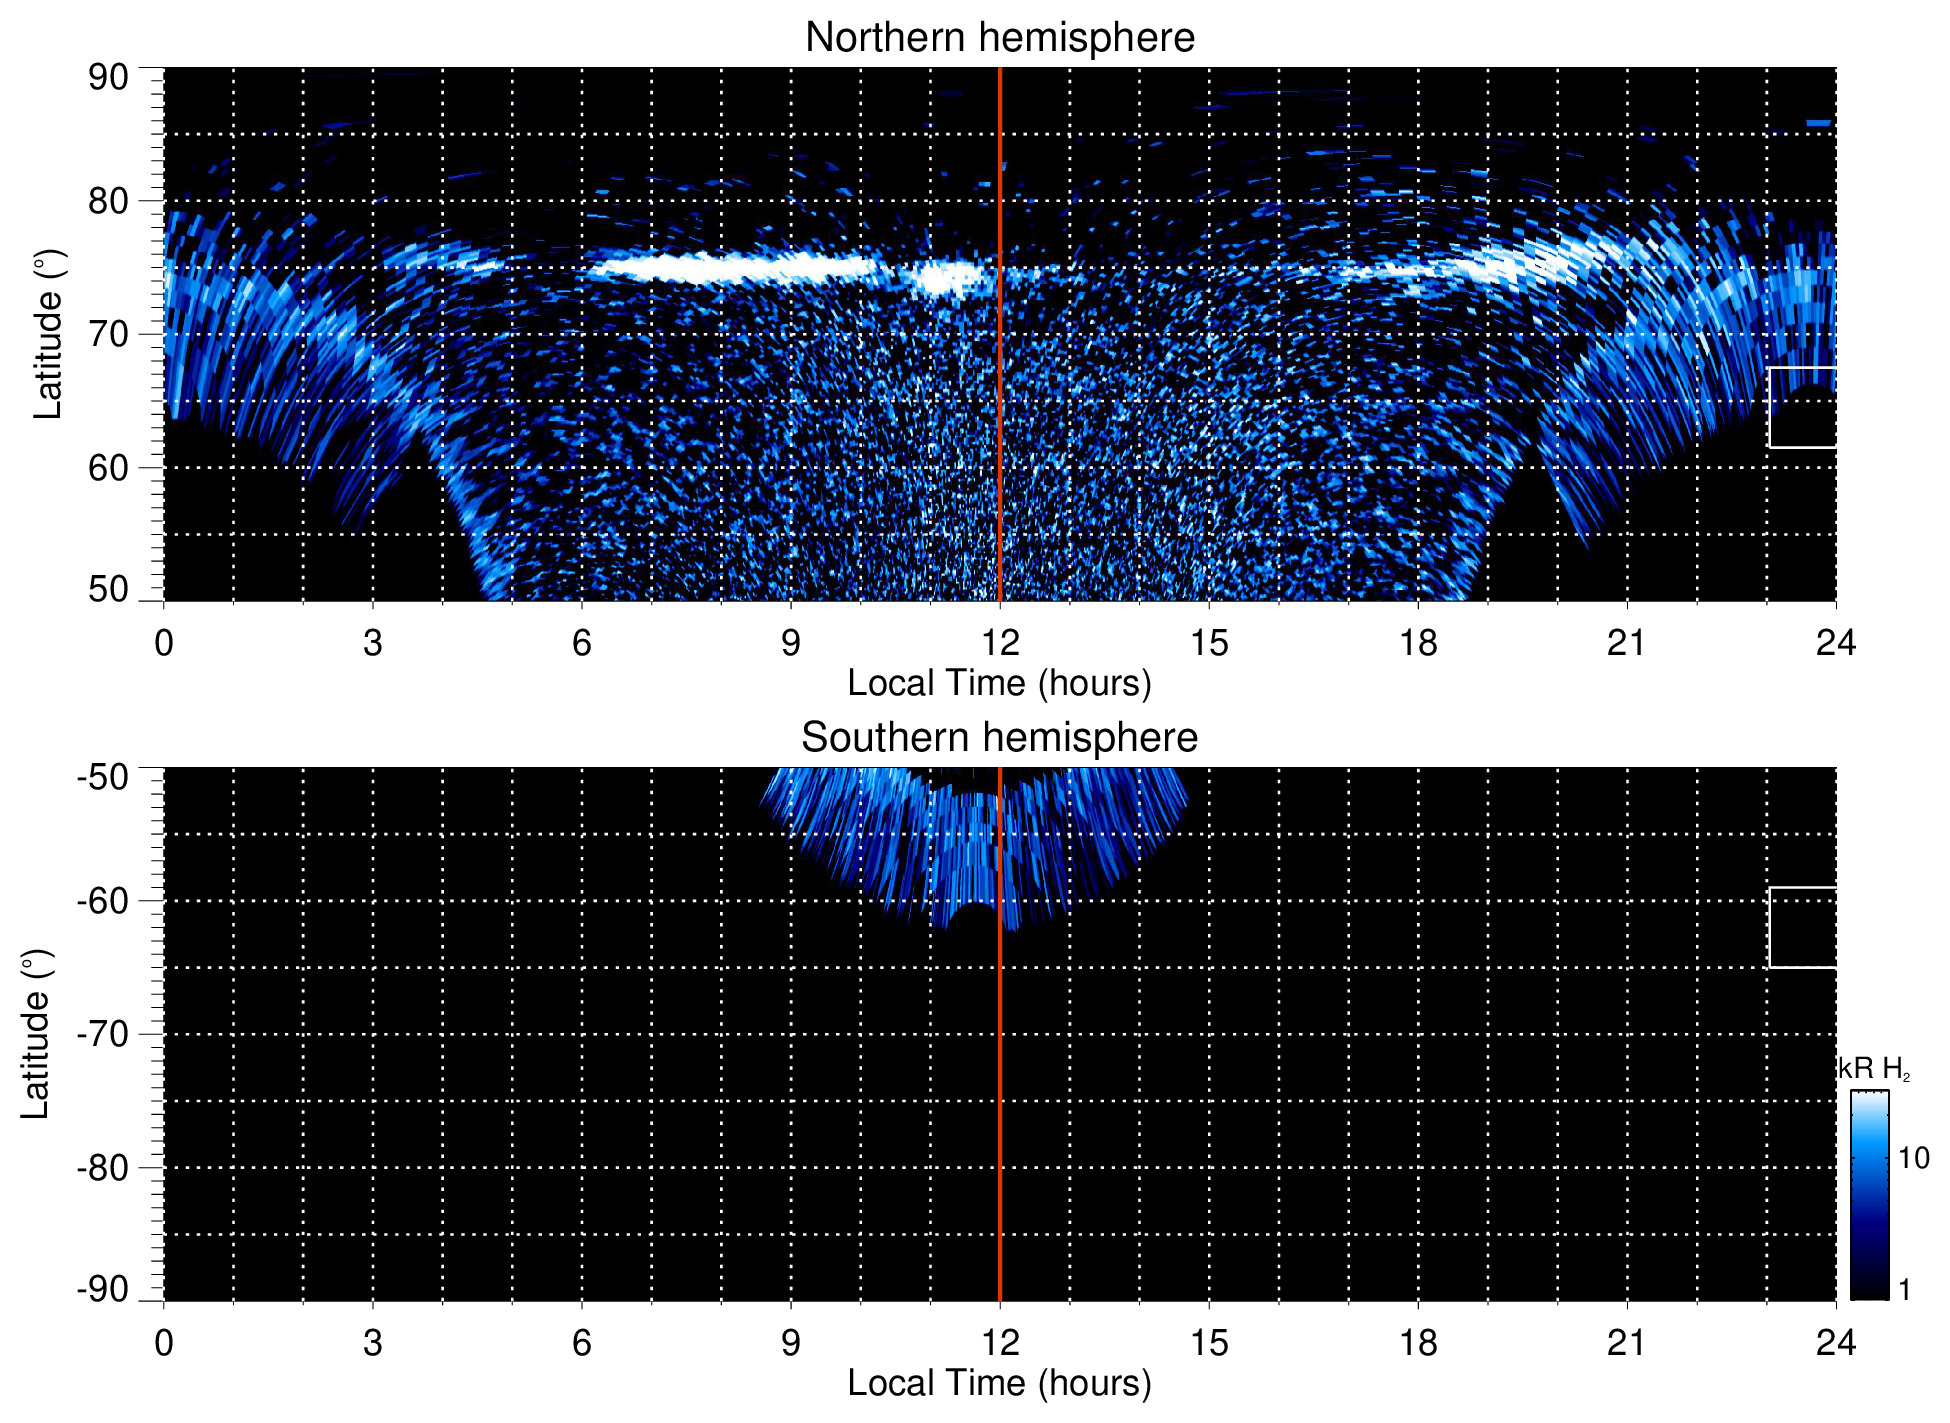Screen dimensions: 1950x1423
Task: Click the 18 tick label under northern plot
Action: click(x=1417, y=643)
